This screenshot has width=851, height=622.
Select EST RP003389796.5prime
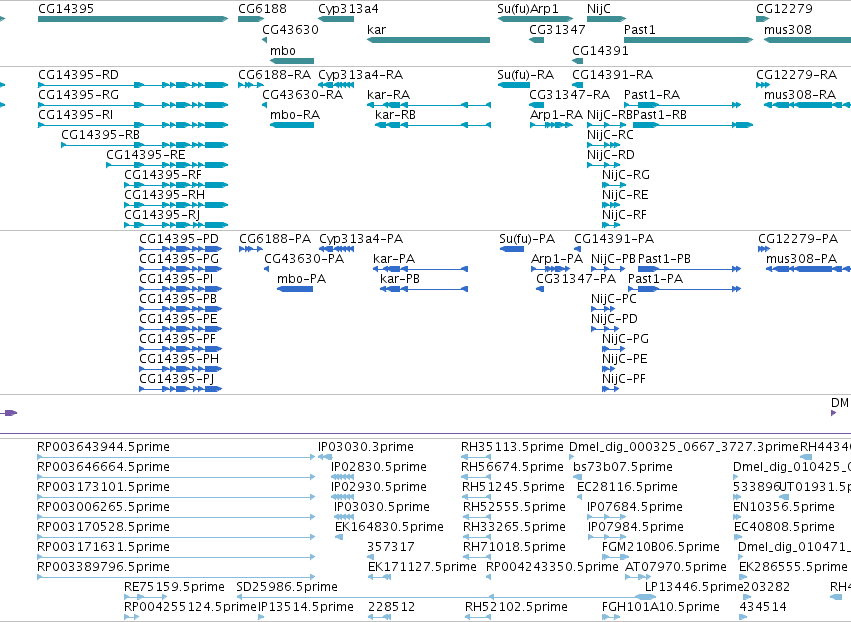point(103,567)
